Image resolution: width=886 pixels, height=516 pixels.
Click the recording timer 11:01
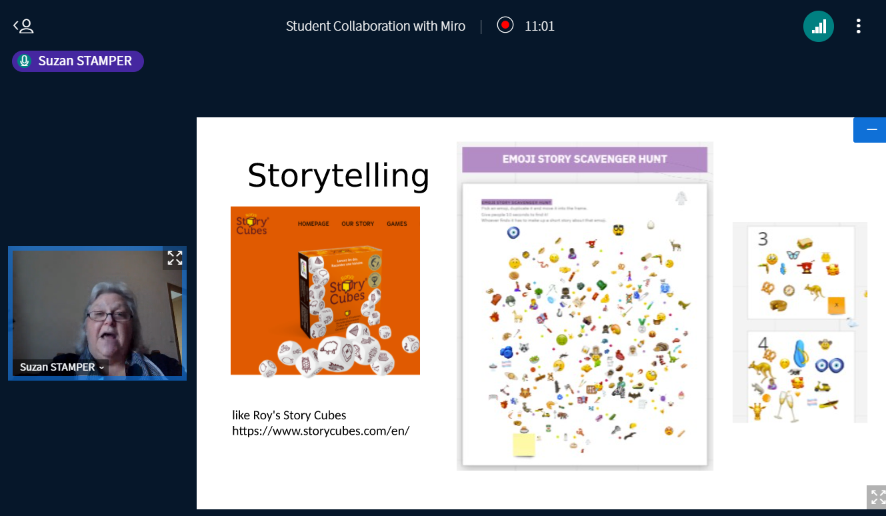point(540,26)
